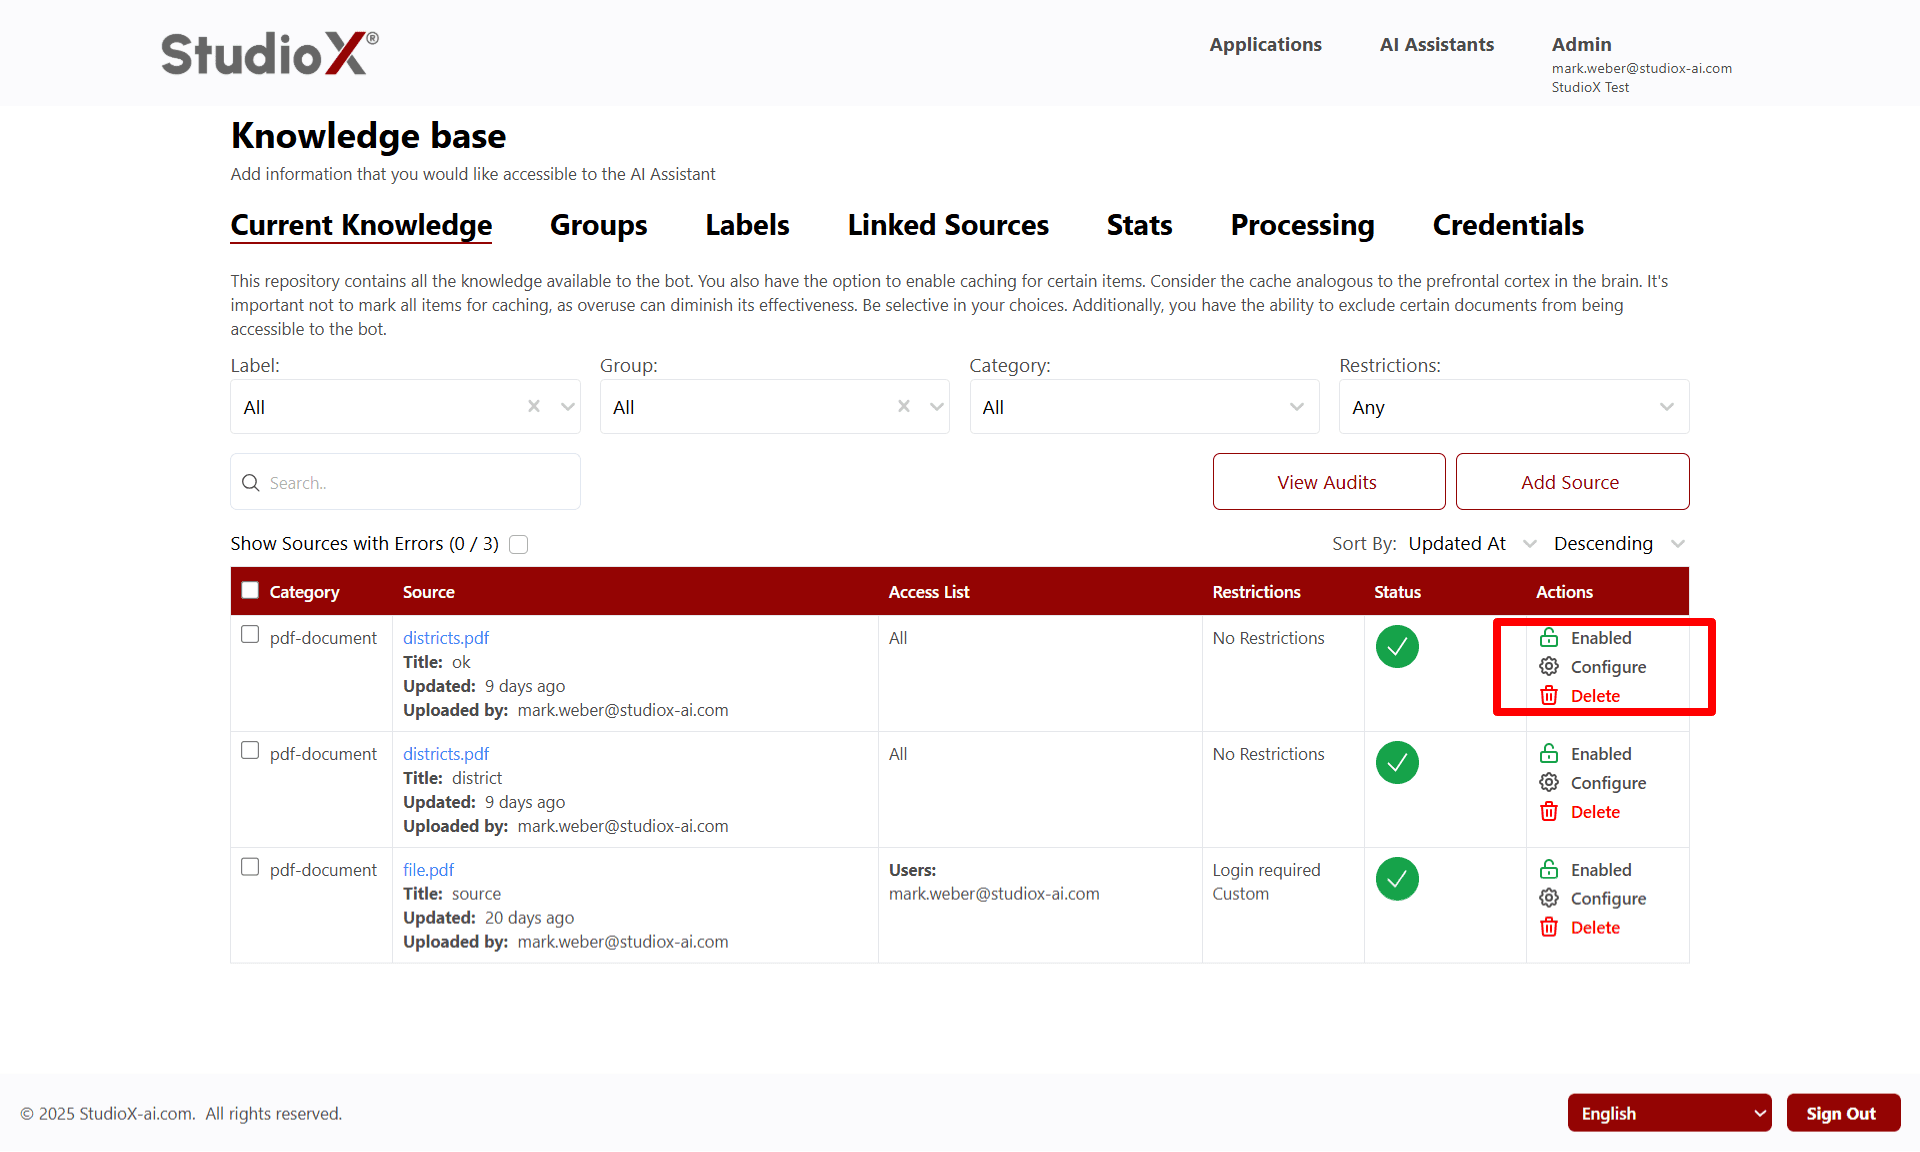This screenshot has height=1152, width=1920.
Task: Click the green status checkmark for file.pdf
Action: pos(1397,879)
